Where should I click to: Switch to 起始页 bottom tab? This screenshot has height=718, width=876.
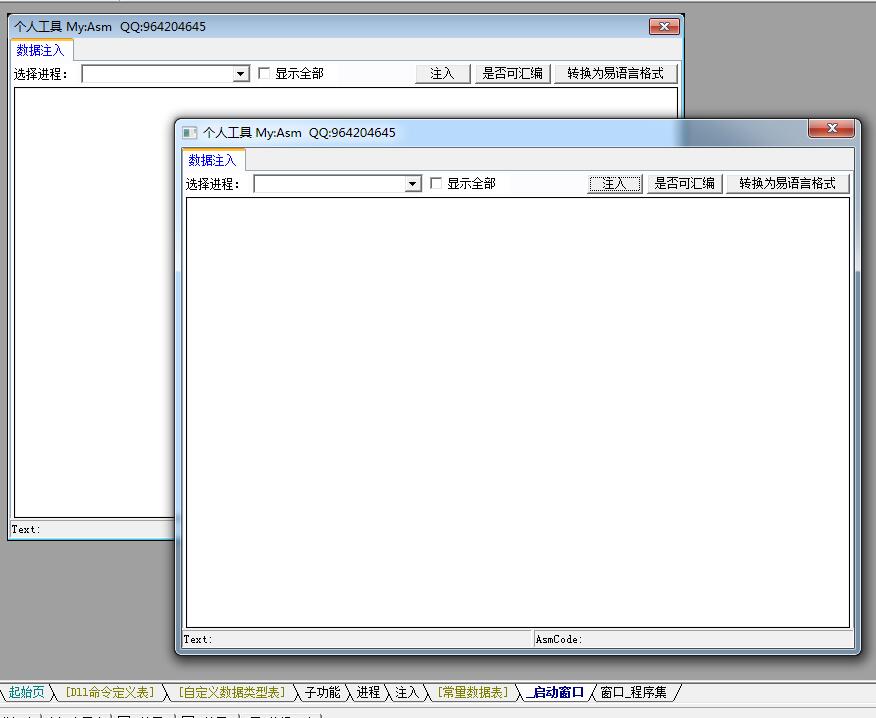[26, 692]
